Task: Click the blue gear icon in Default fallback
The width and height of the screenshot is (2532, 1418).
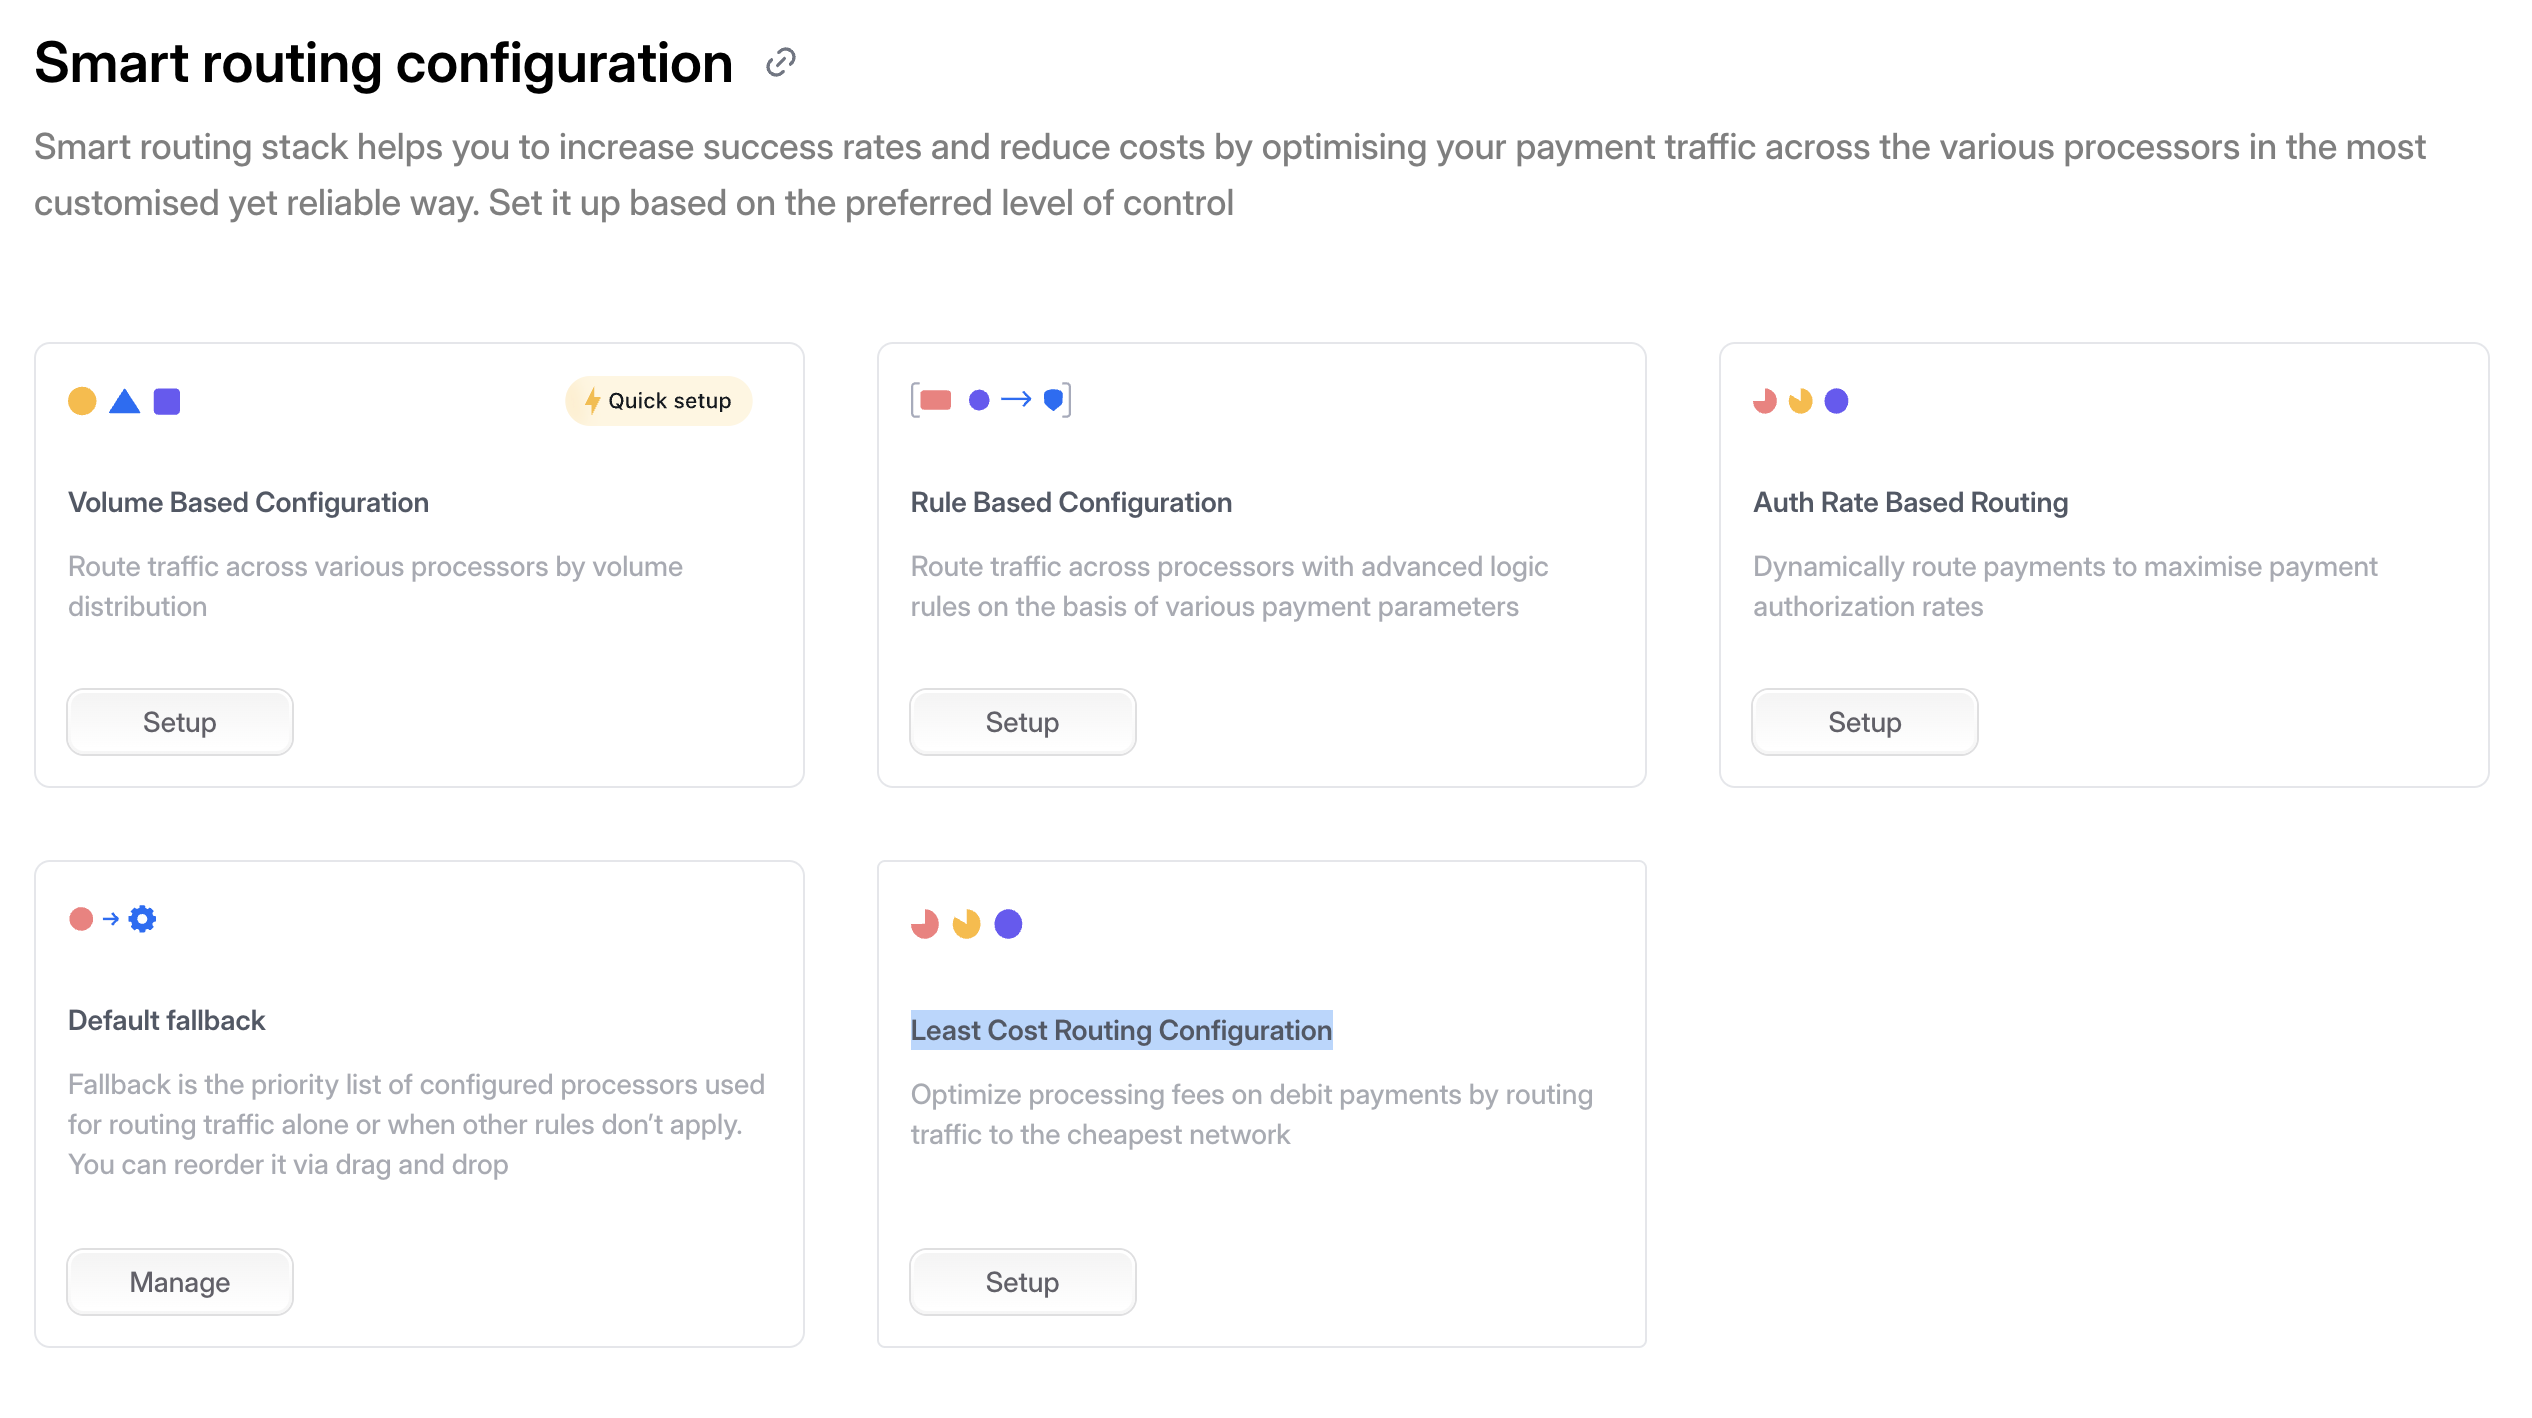Action: [x=143, y=918]
